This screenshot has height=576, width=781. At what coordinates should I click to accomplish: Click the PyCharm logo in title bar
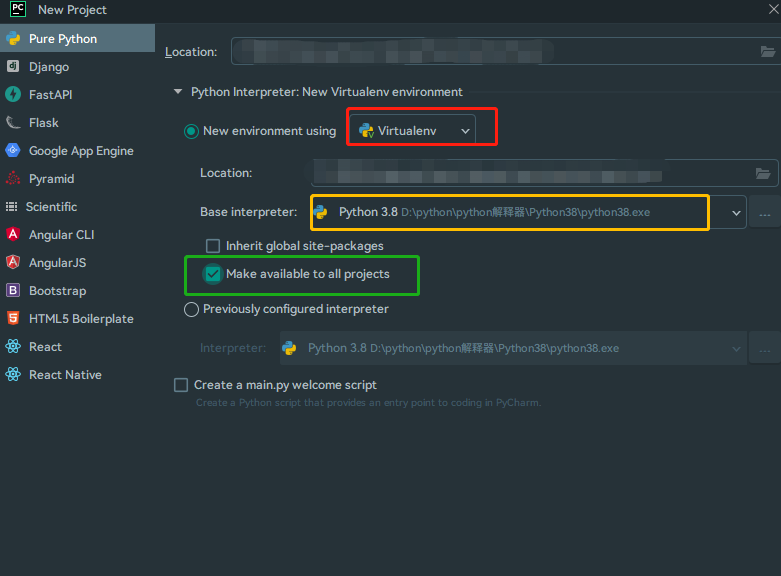[x=18, y=9]
